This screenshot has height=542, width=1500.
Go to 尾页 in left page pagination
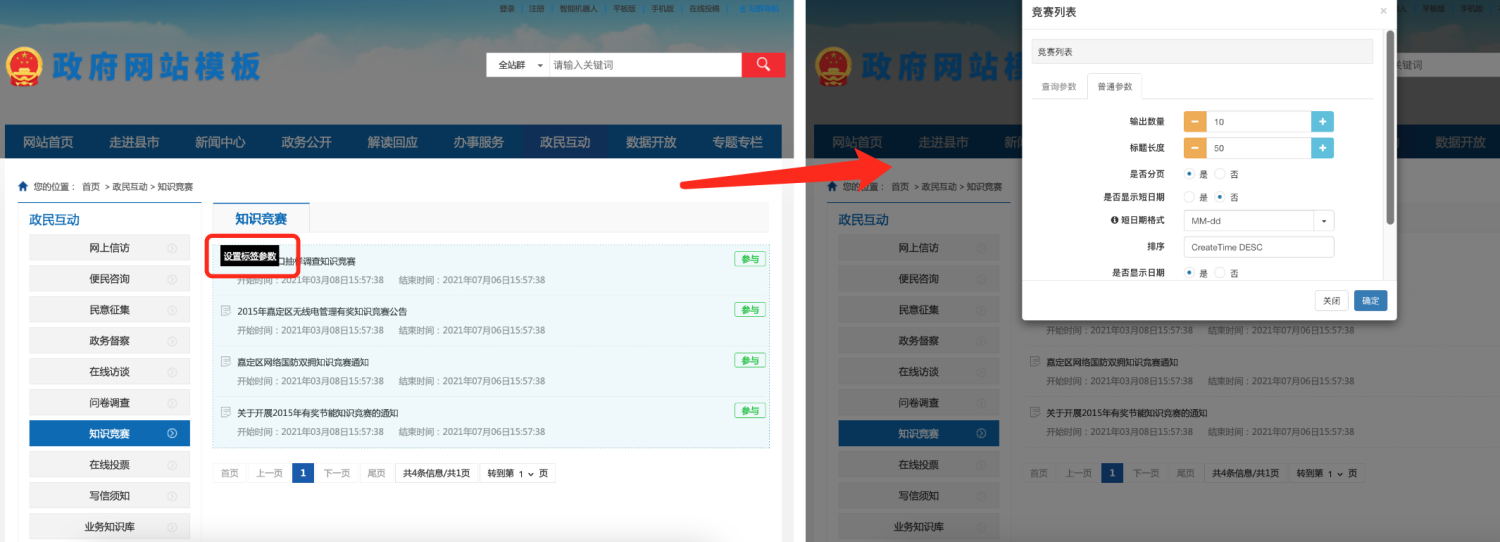(x=376, y=473)
